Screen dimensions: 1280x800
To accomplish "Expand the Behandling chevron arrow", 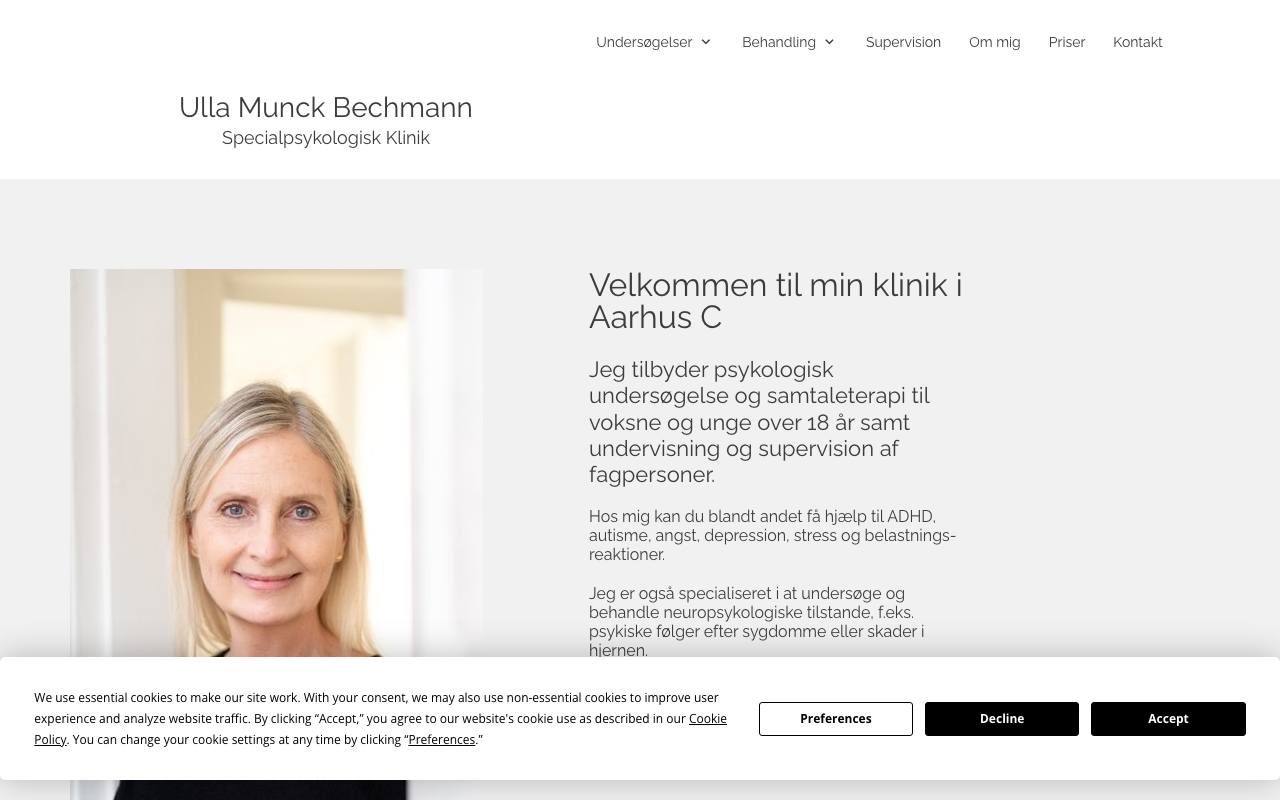I will click(829, 42).
